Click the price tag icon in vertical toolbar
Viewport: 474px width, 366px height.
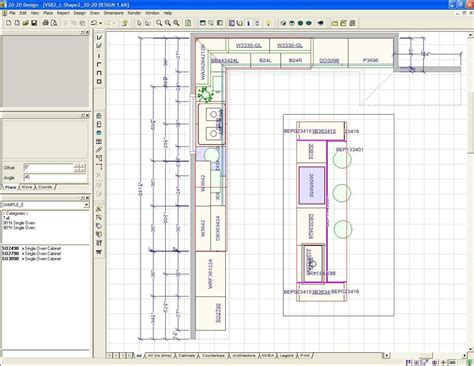coord(99,226)
